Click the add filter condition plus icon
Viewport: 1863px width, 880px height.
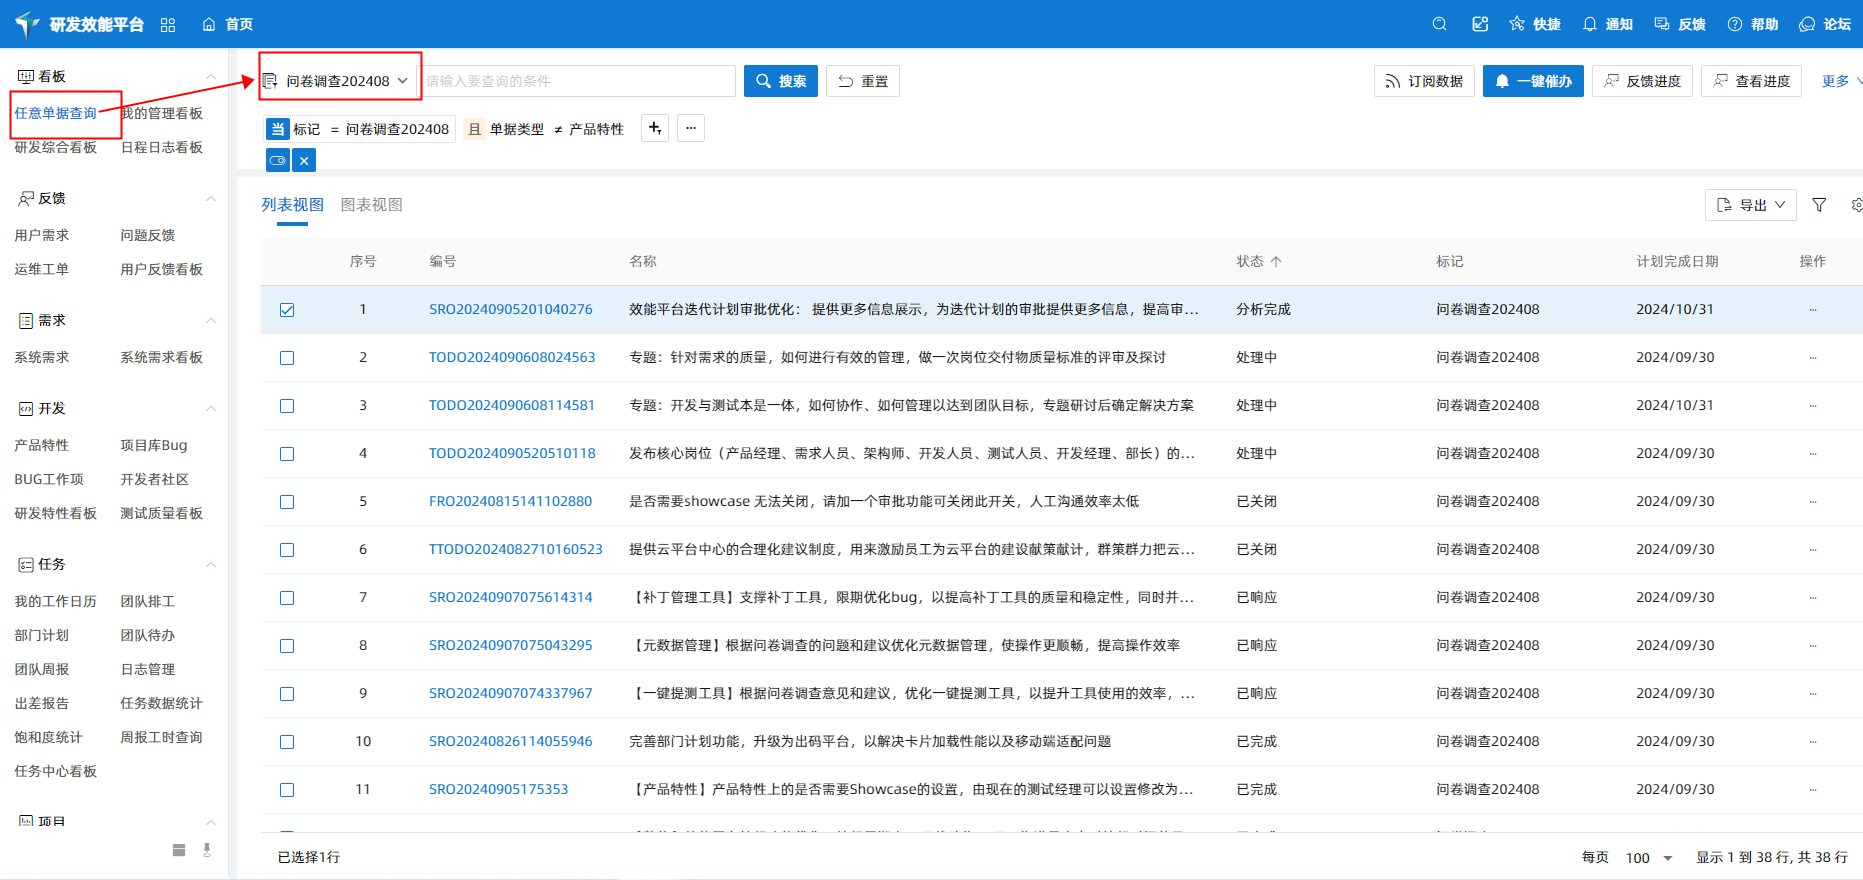click(x=655, y=128)
